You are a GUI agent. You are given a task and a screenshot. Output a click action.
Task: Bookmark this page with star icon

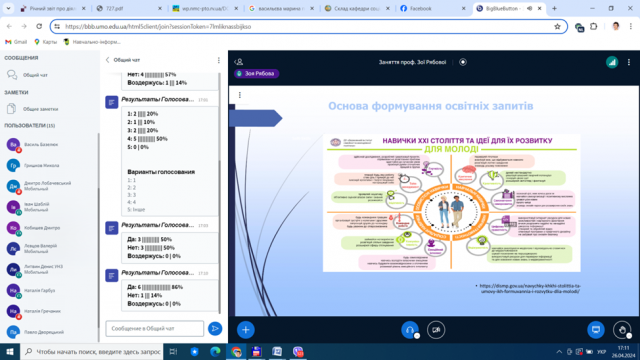coord(557,27)
